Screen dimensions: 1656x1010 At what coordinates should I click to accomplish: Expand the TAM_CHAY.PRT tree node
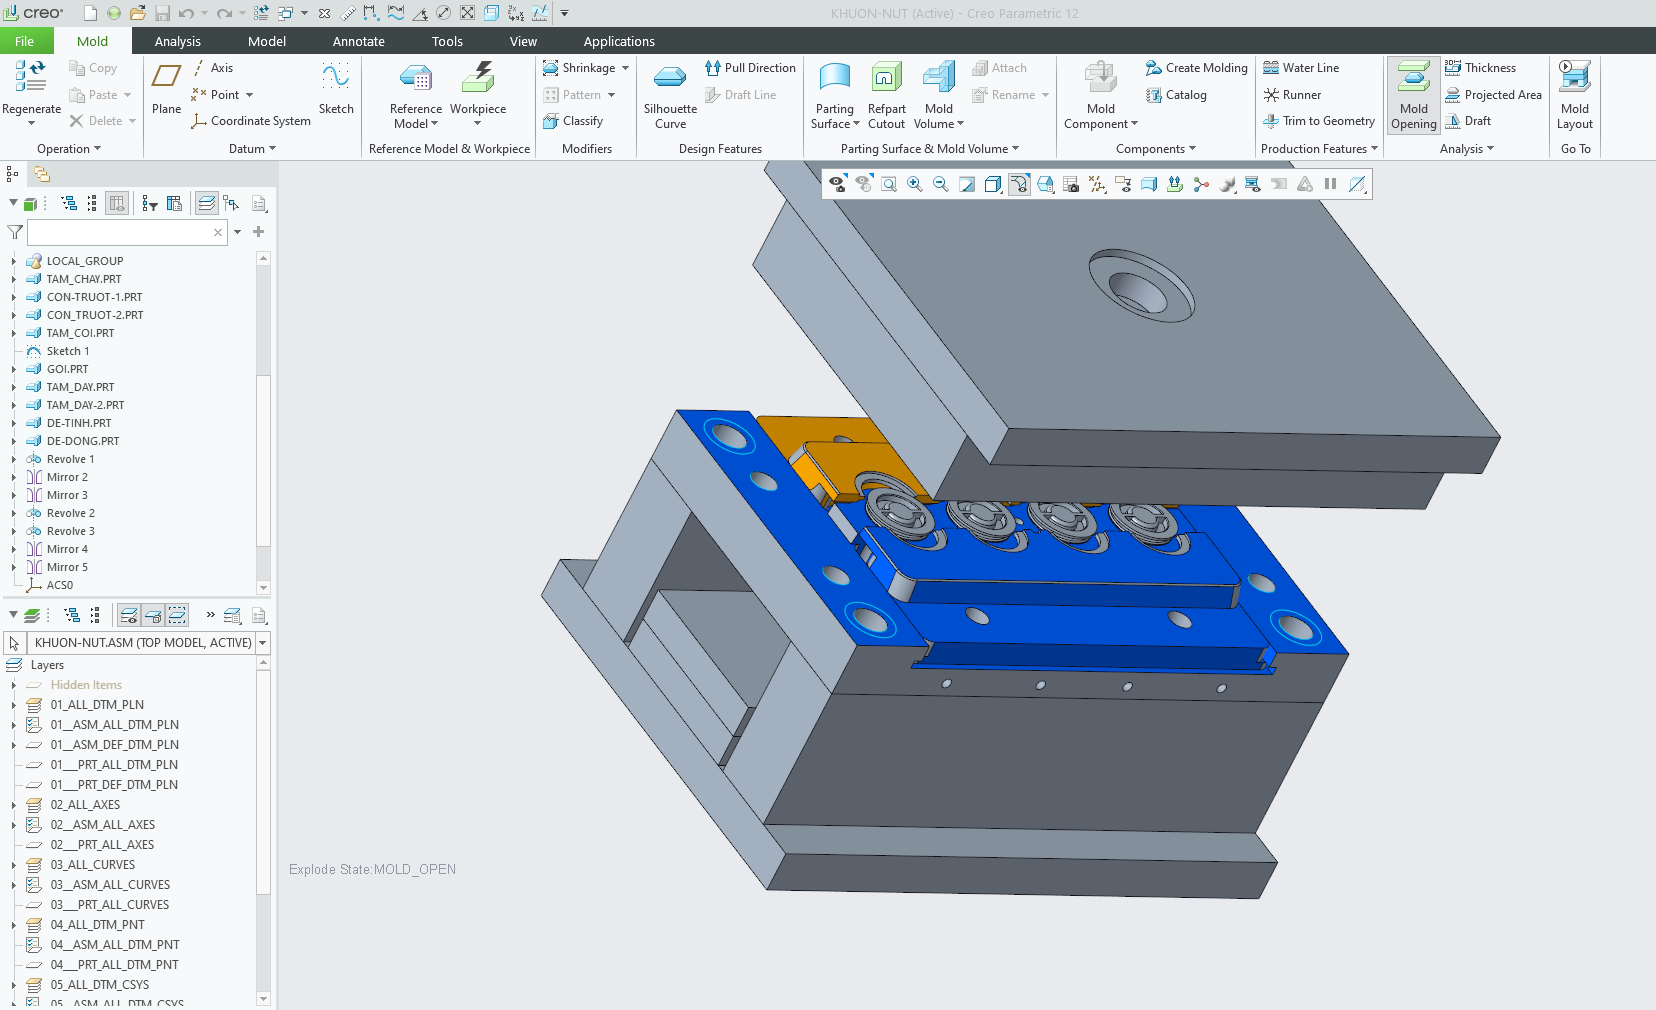click(x=14, y=279)
